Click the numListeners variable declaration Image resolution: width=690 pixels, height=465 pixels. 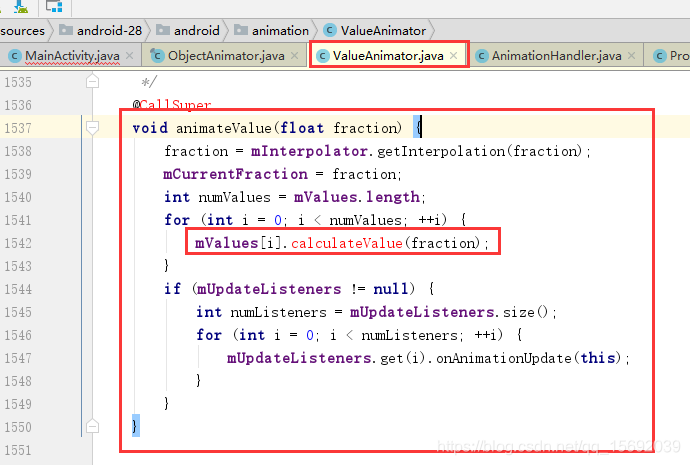pyautogui.click(x=279, y=312)
